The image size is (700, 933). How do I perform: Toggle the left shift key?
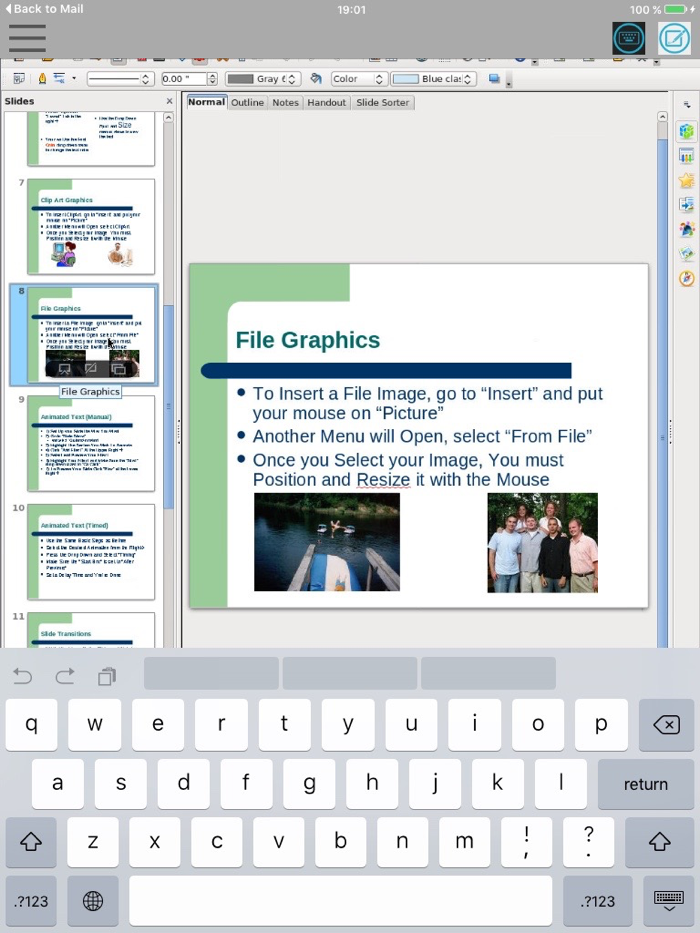pyautogui.click(x=31, y=841)
